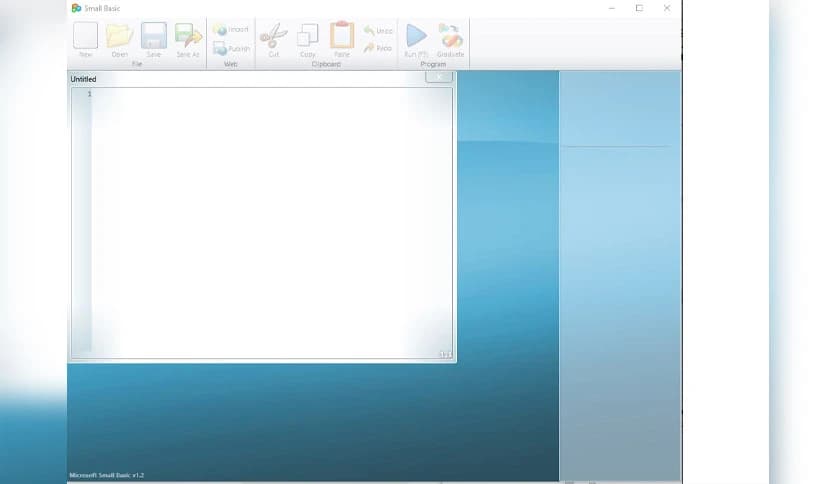Image resolution: width=836 pixels, height=484 pixels.
Task: Click the Small Basic logo in title bar
Action: tap(76, 8)
